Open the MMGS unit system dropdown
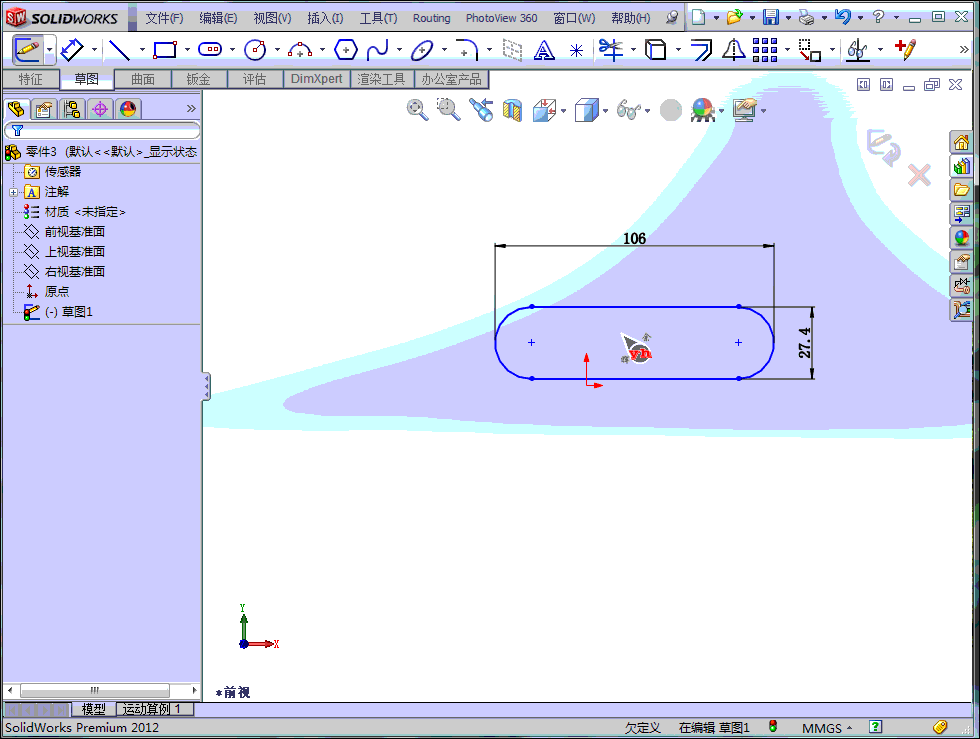The width and height of the screenshot is (980, 739). (x=827, y=728)
